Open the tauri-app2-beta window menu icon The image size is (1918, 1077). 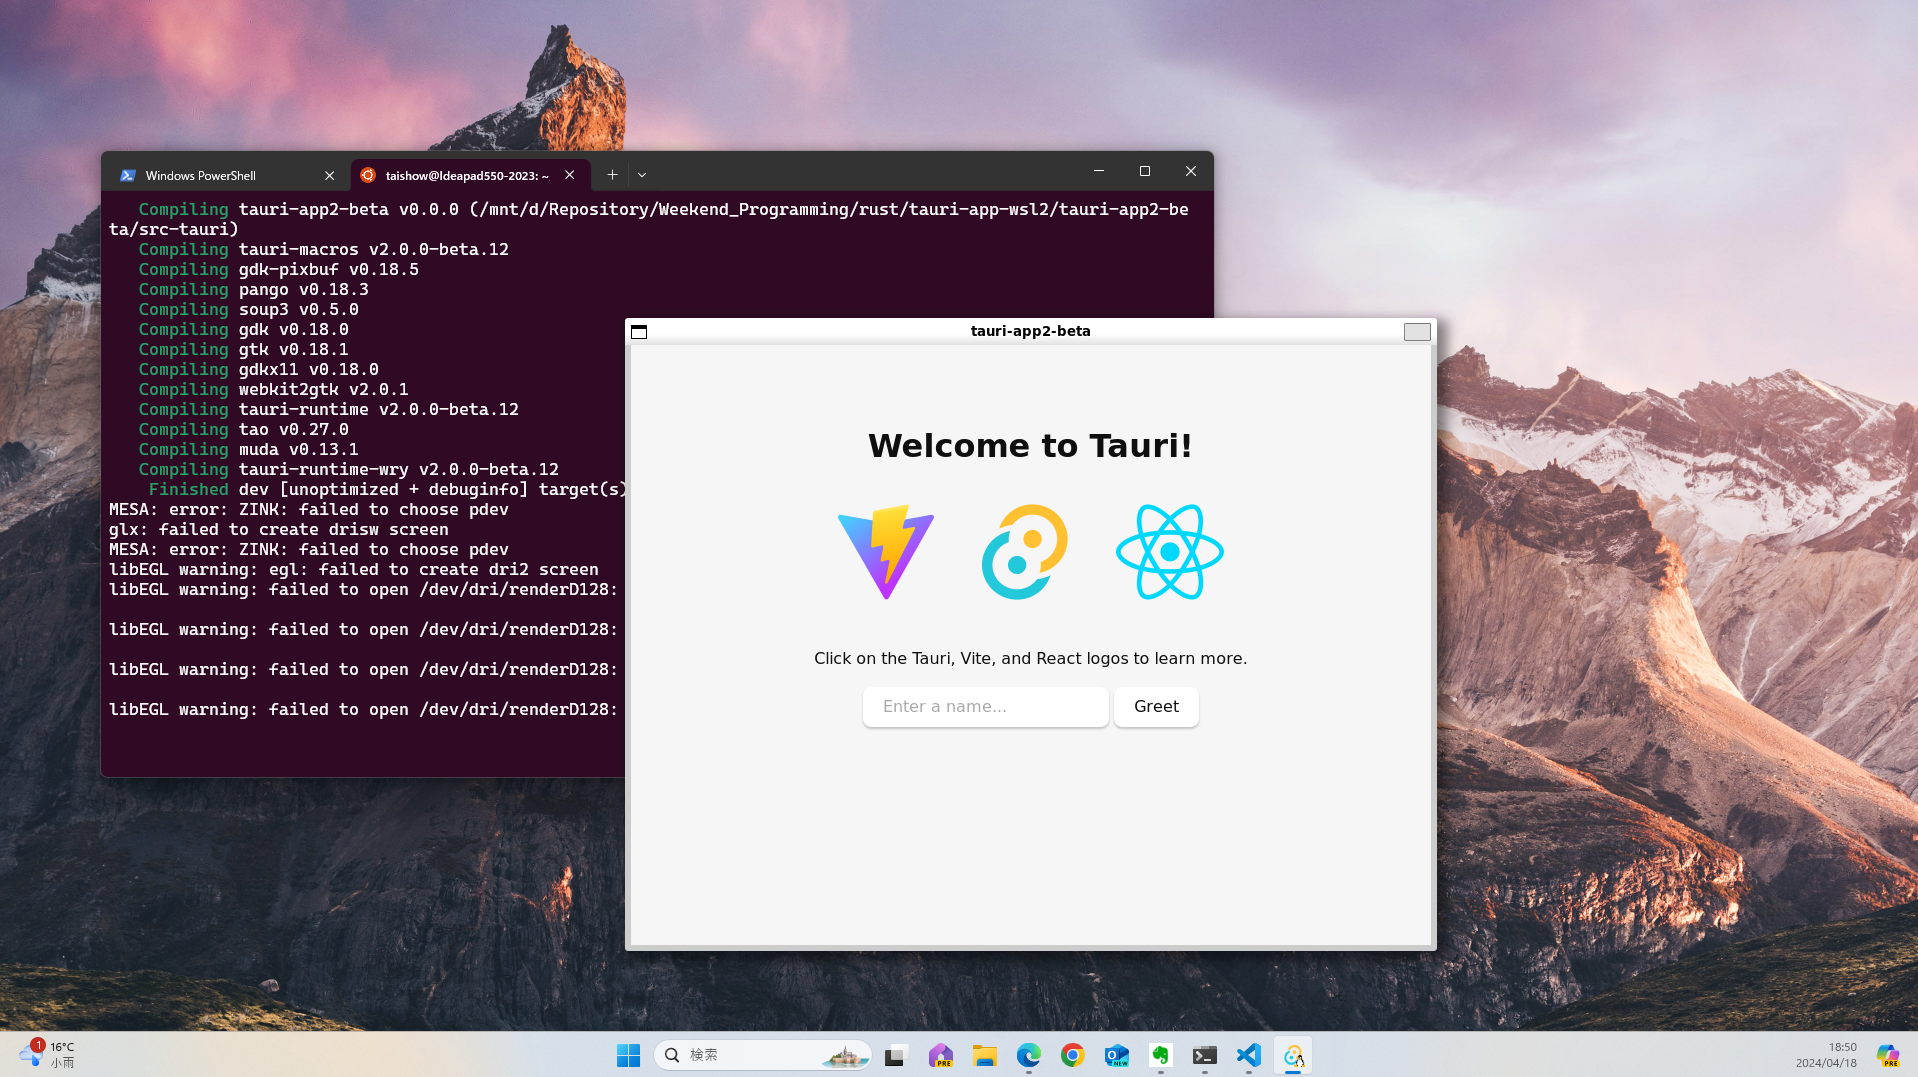coord(639,332)
